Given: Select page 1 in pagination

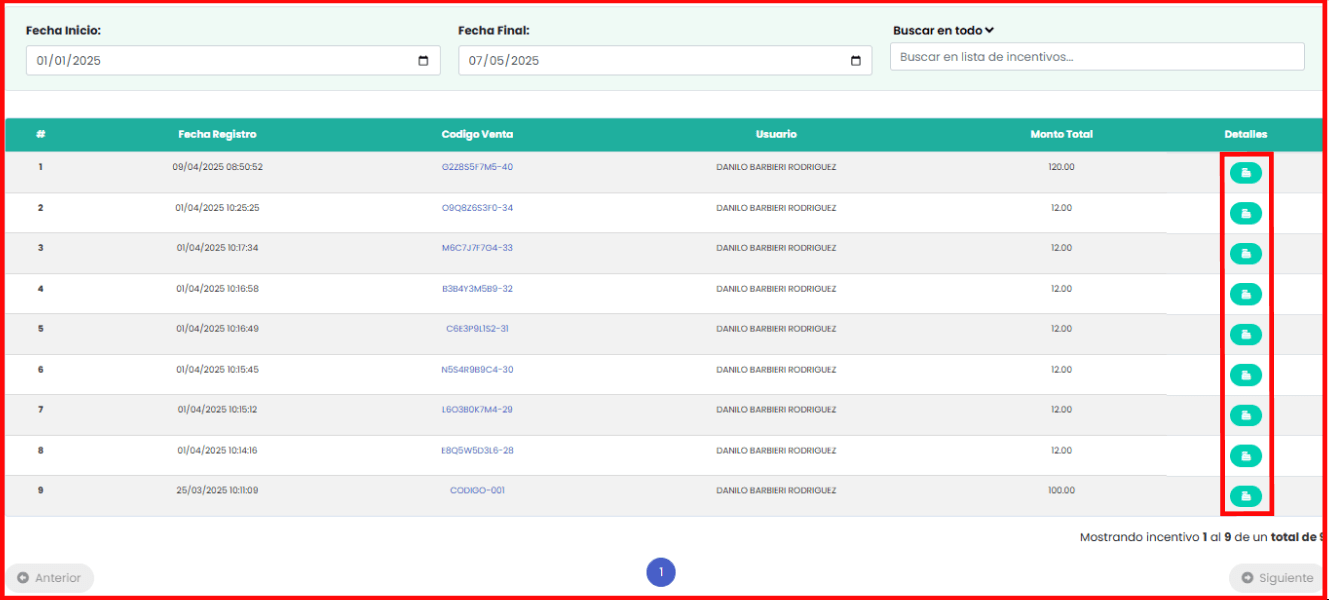Looking at the screenshot, I should click(x=660, y=572).
